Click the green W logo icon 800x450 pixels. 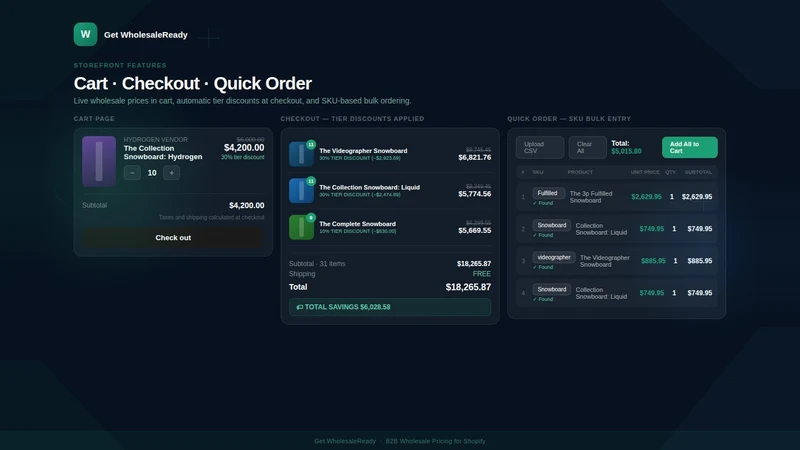85,34
